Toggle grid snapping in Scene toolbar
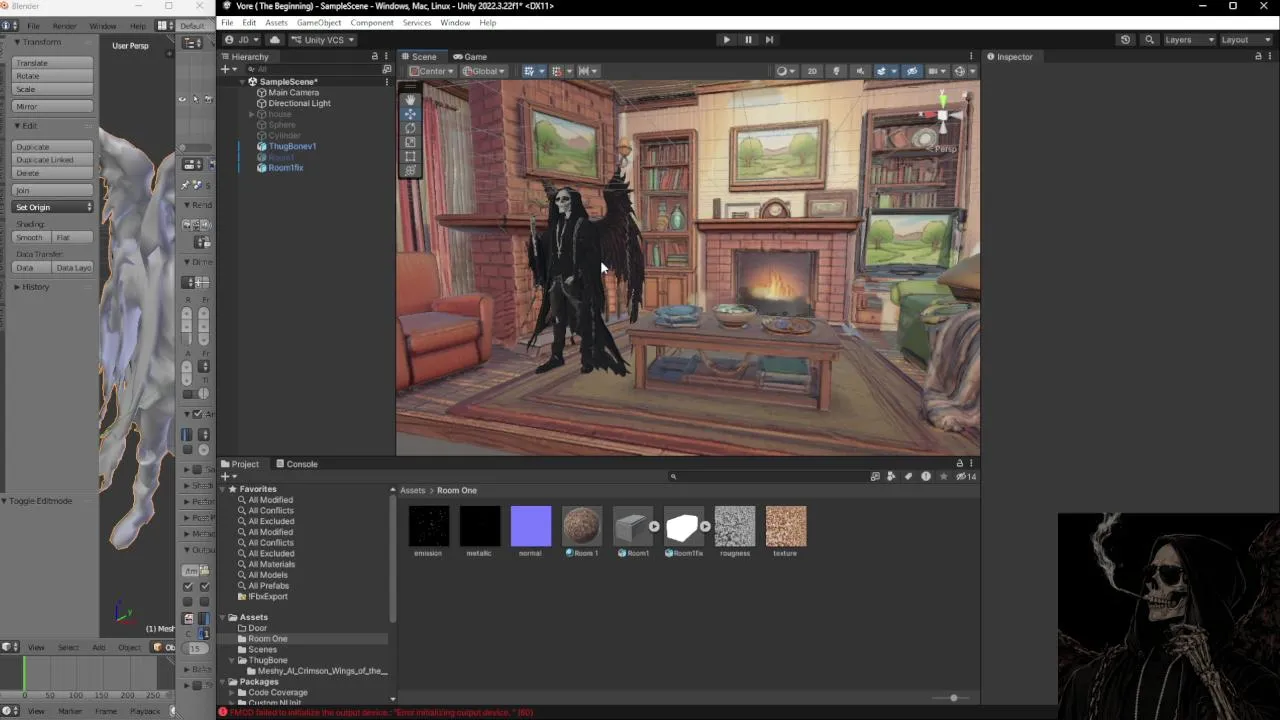Screen dimensions: 1280x720 pyautogui.click(x=559, y=71)
